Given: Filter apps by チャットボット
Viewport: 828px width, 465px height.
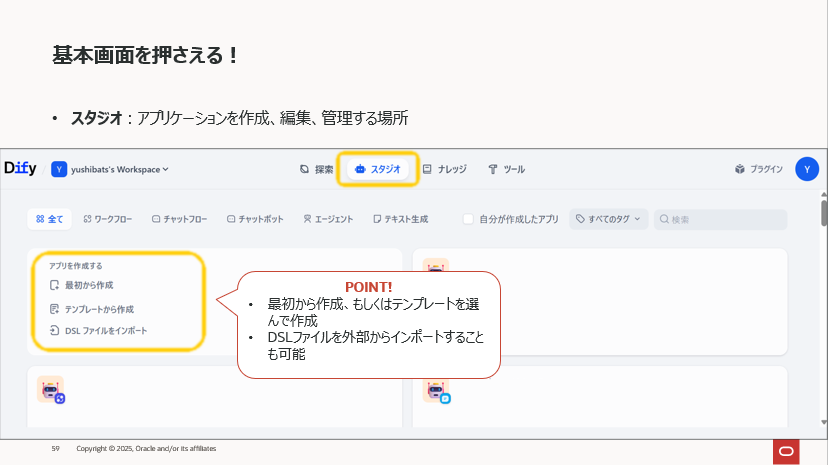Looking at the screenshot, I should coord(255,219).
